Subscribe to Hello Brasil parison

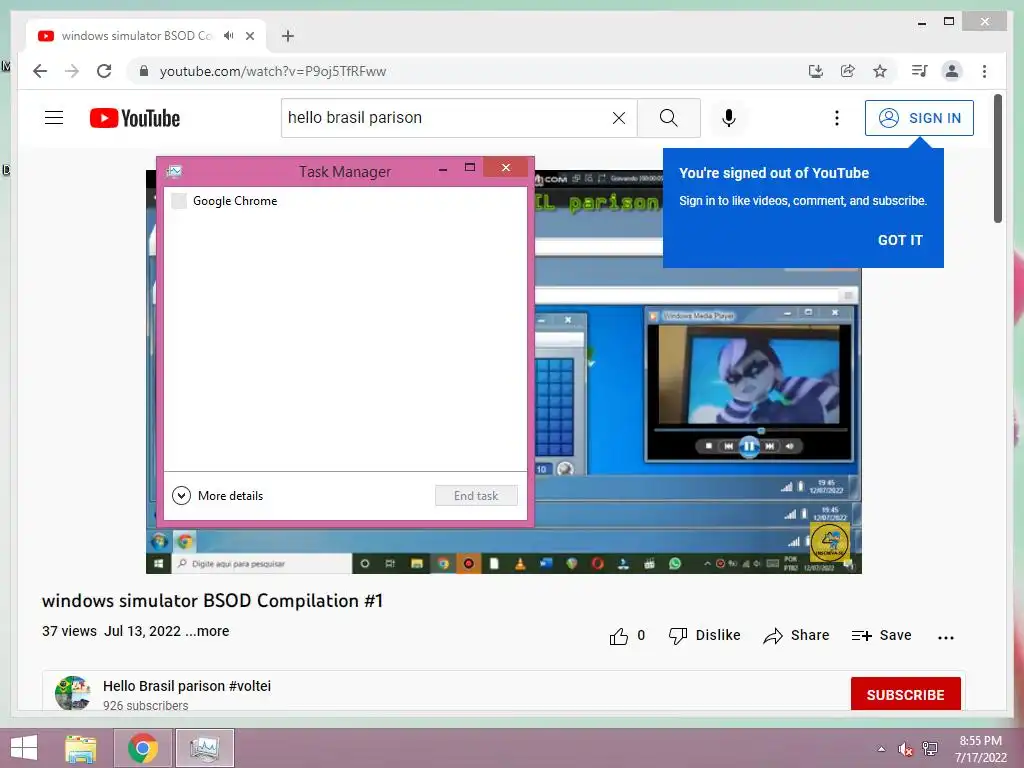[905, 694]
